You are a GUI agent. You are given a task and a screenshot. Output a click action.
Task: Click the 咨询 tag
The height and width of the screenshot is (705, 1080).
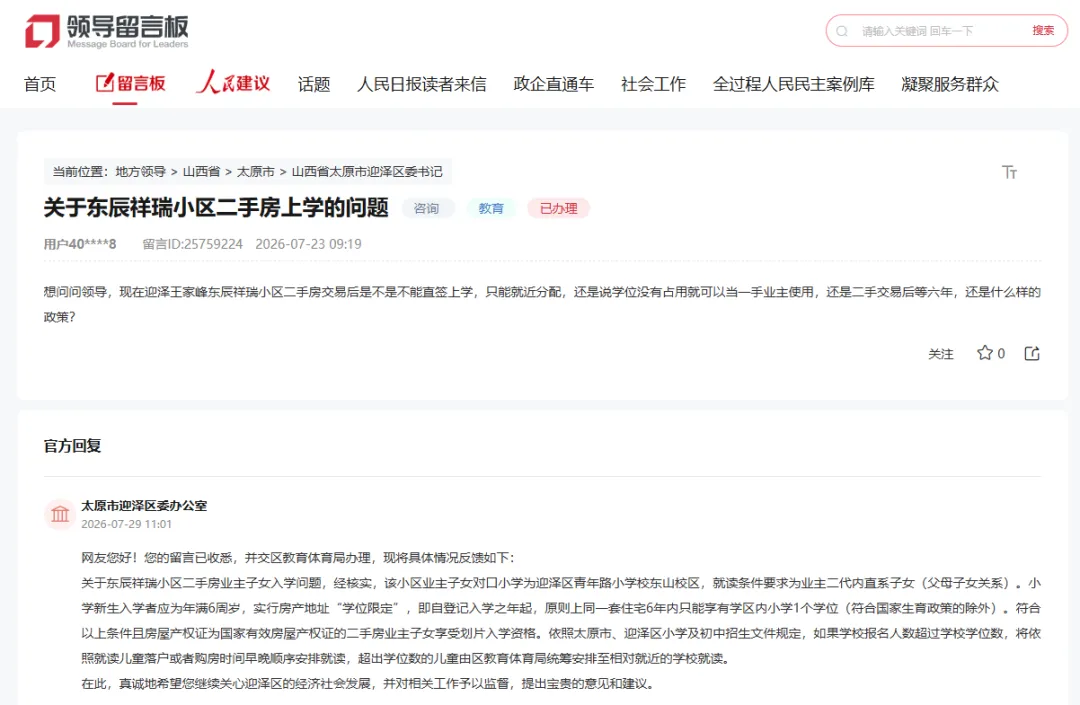point(427,208)
